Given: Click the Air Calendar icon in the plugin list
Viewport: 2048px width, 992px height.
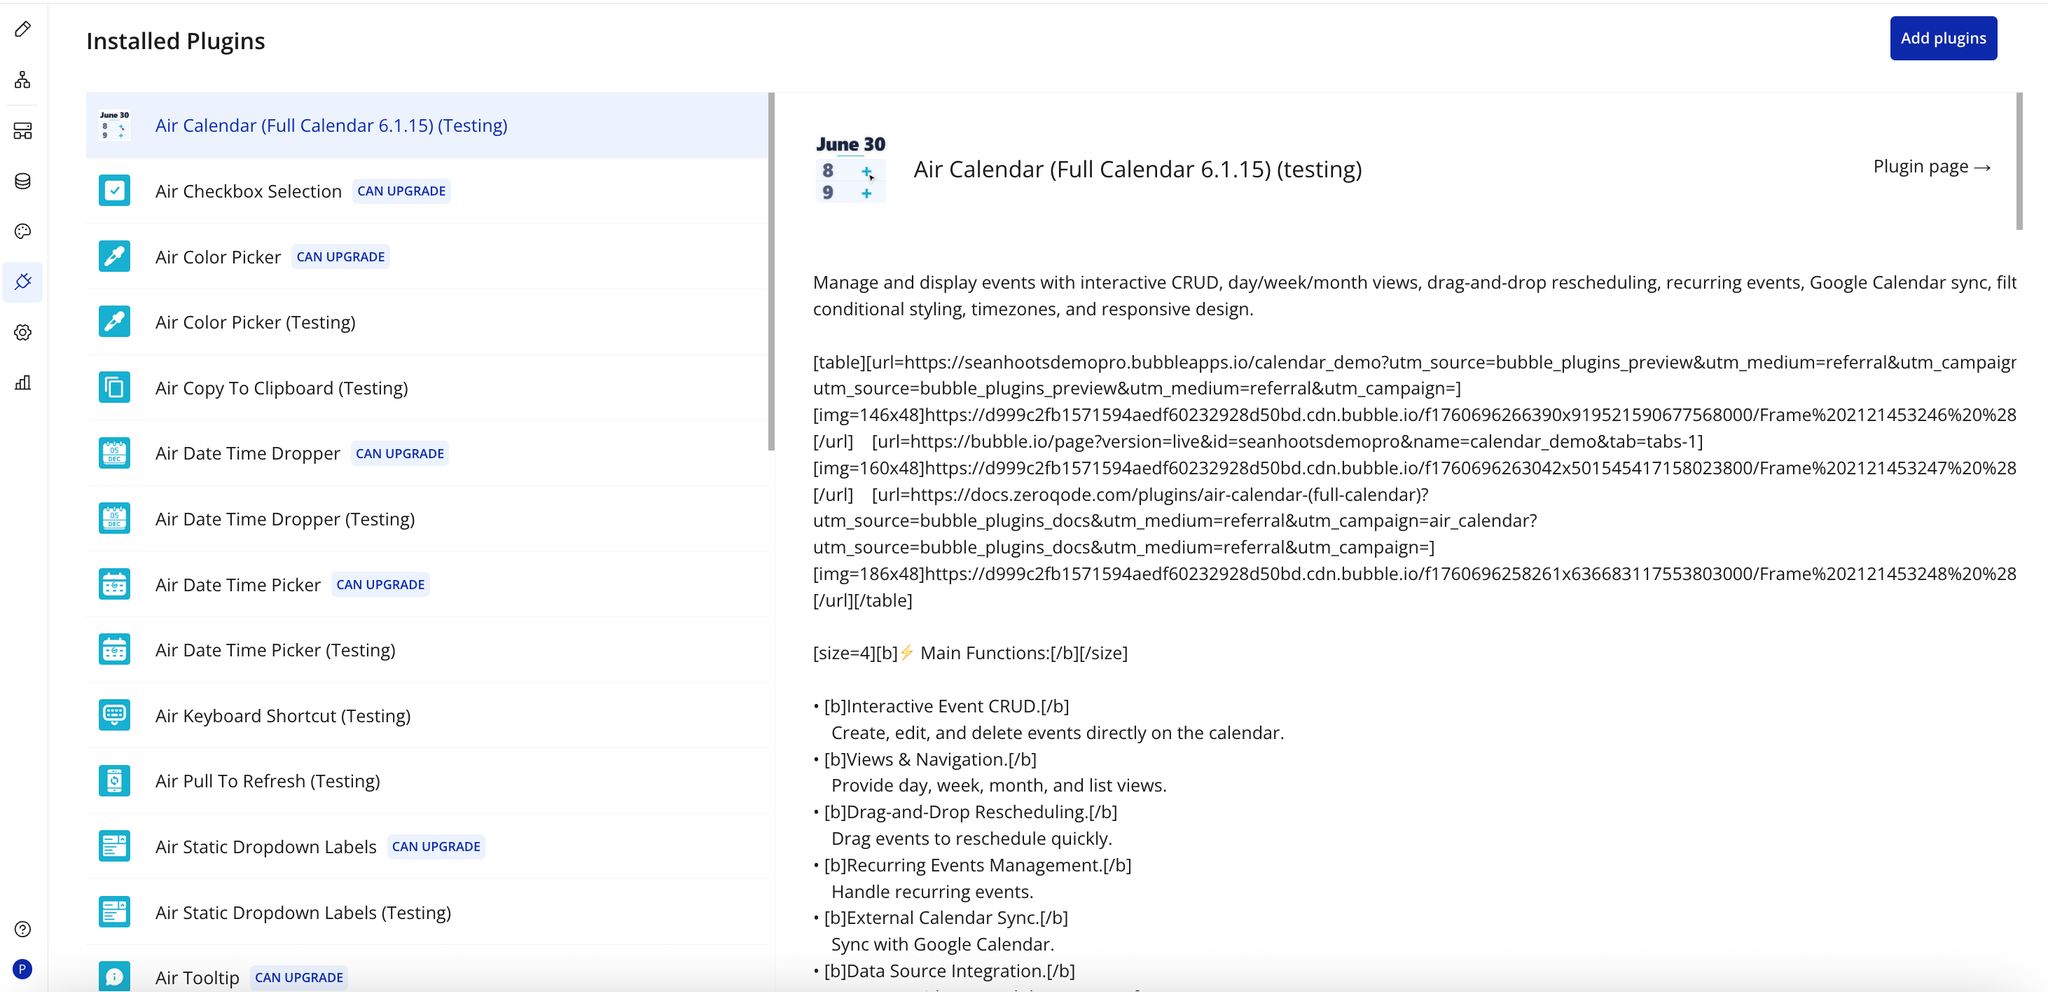Looking at the screenshot, I should (x=115, y=125).
